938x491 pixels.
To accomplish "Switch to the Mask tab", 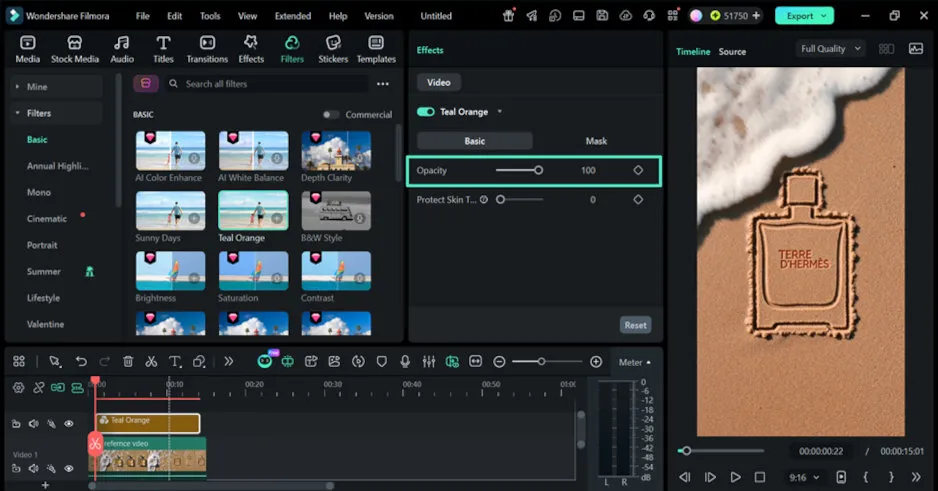I will click(x=596, y=141).
